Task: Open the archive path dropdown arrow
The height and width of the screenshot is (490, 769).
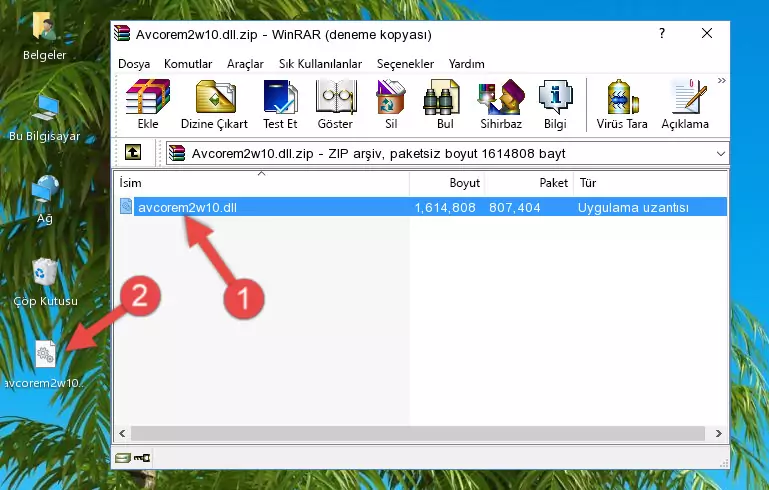Action: [x=720, y=154]
